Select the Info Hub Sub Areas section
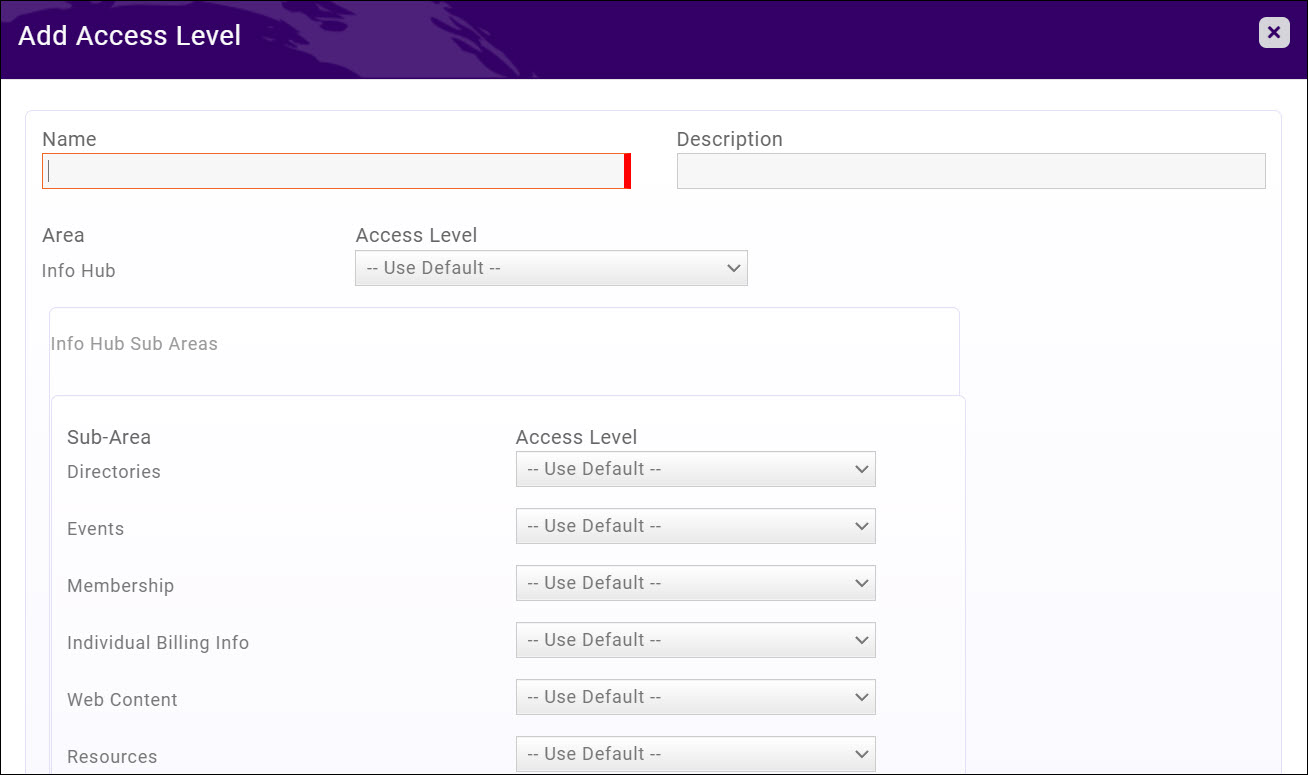 134,343
